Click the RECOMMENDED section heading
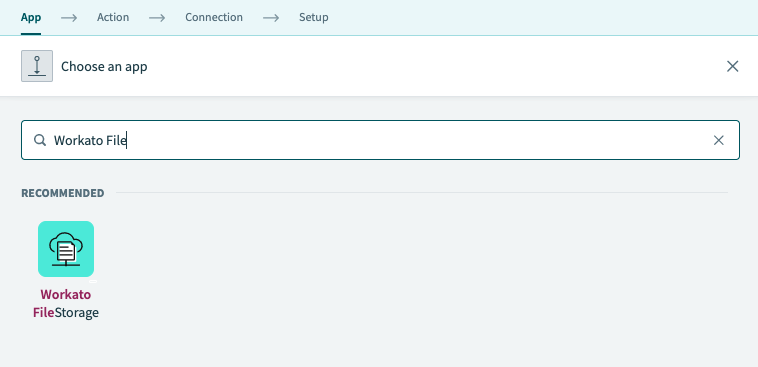This screenshot has height=367, width=758. pyautogui.click(x=63, y=193)
